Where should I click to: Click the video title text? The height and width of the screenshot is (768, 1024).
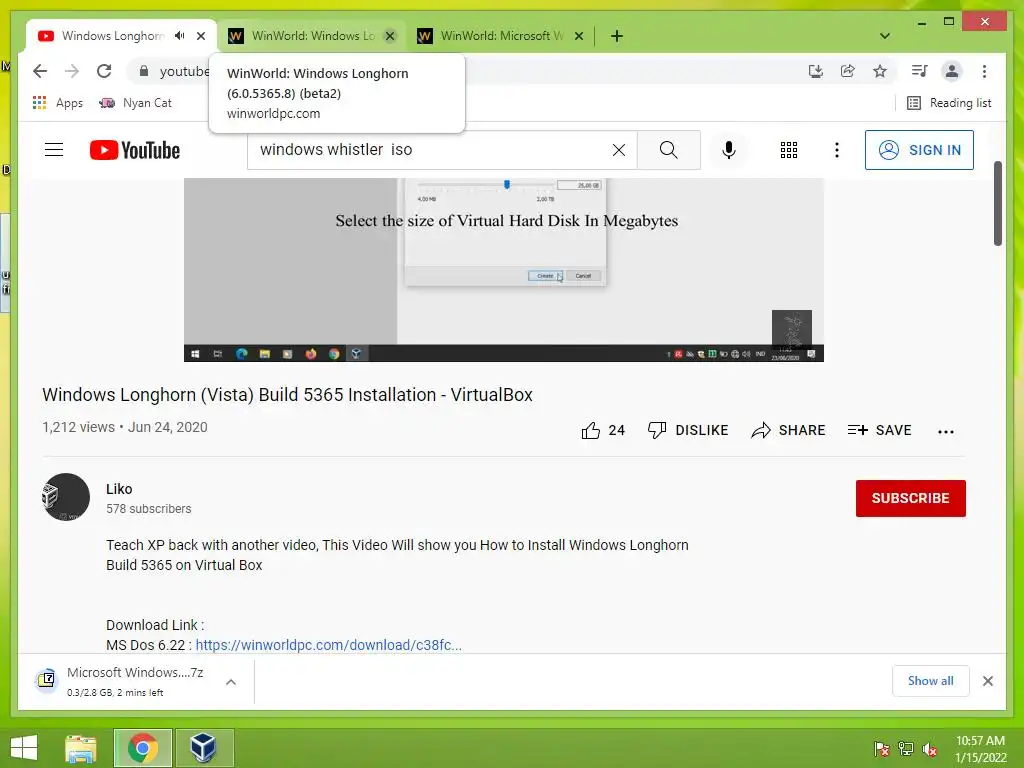point(287,395)
